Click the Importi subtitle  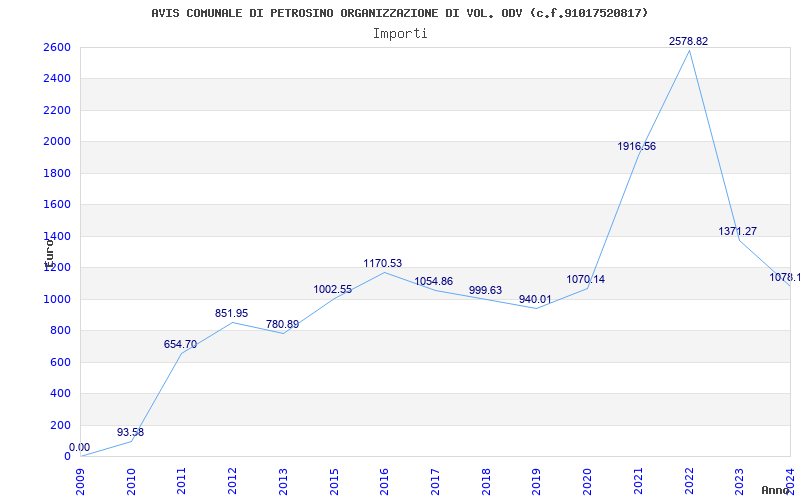(400, 33)
